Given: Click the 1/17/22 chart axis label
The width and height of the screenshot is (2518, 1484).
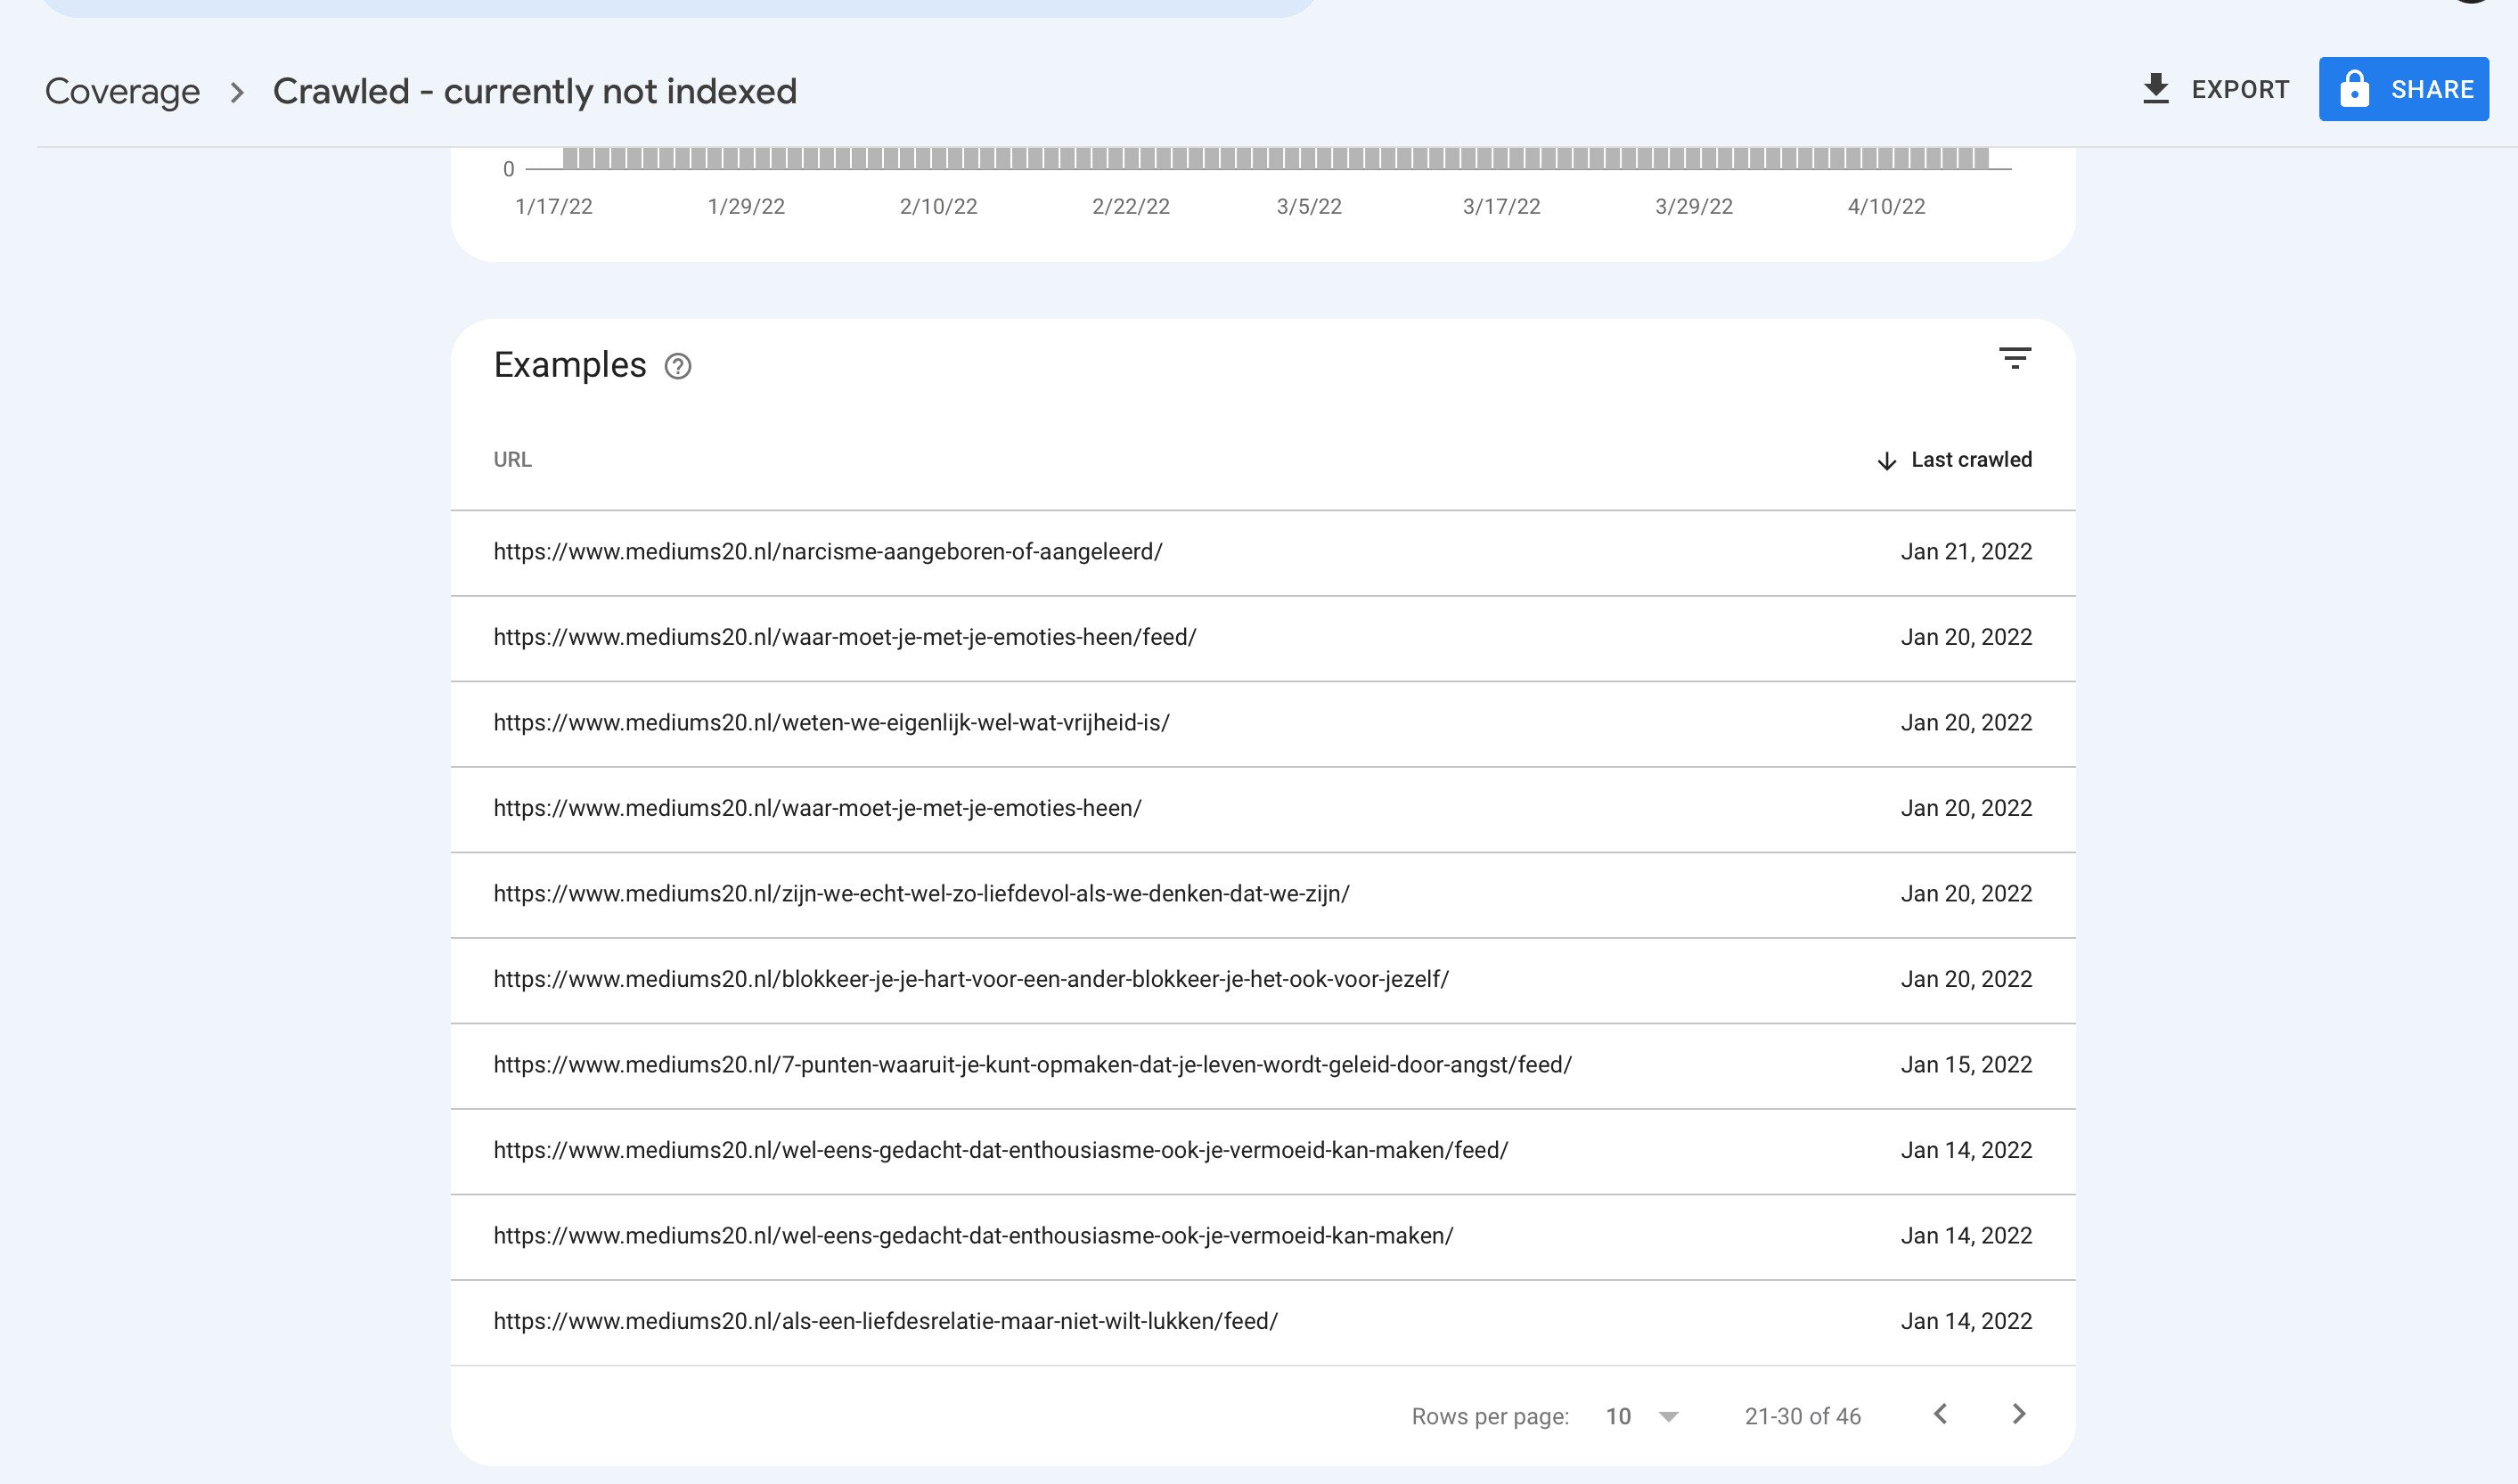Looking at the screenshot, I should 553,206.
